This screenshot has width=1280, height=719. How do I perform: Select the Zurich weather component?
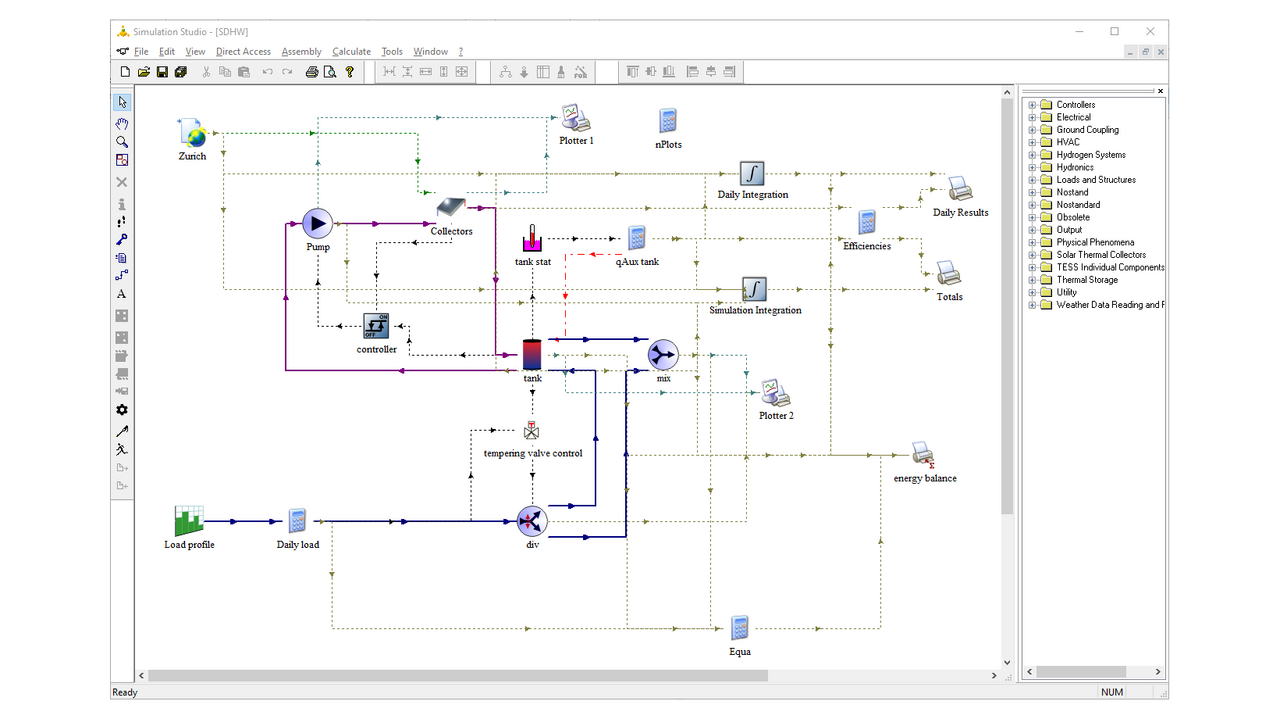tap(192, 133)
